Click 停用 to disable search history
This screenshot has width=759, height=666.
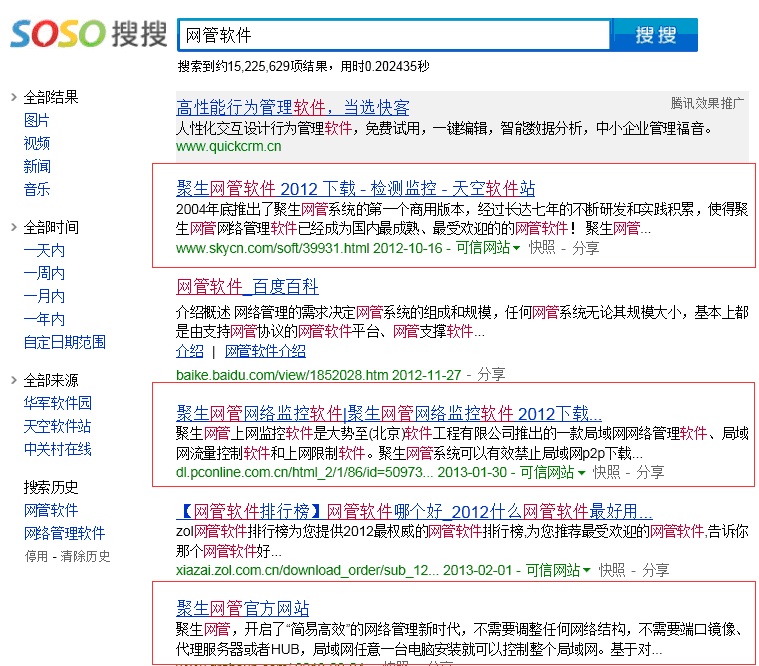coord(36,557)
